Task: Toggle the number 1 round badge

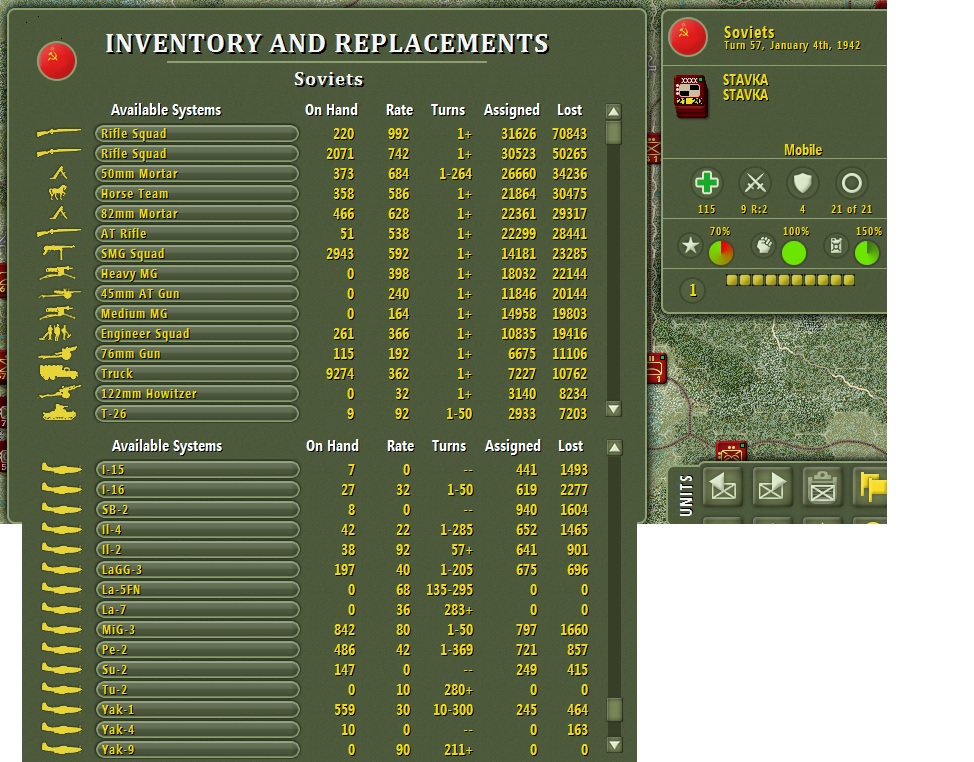Action: 693,290
